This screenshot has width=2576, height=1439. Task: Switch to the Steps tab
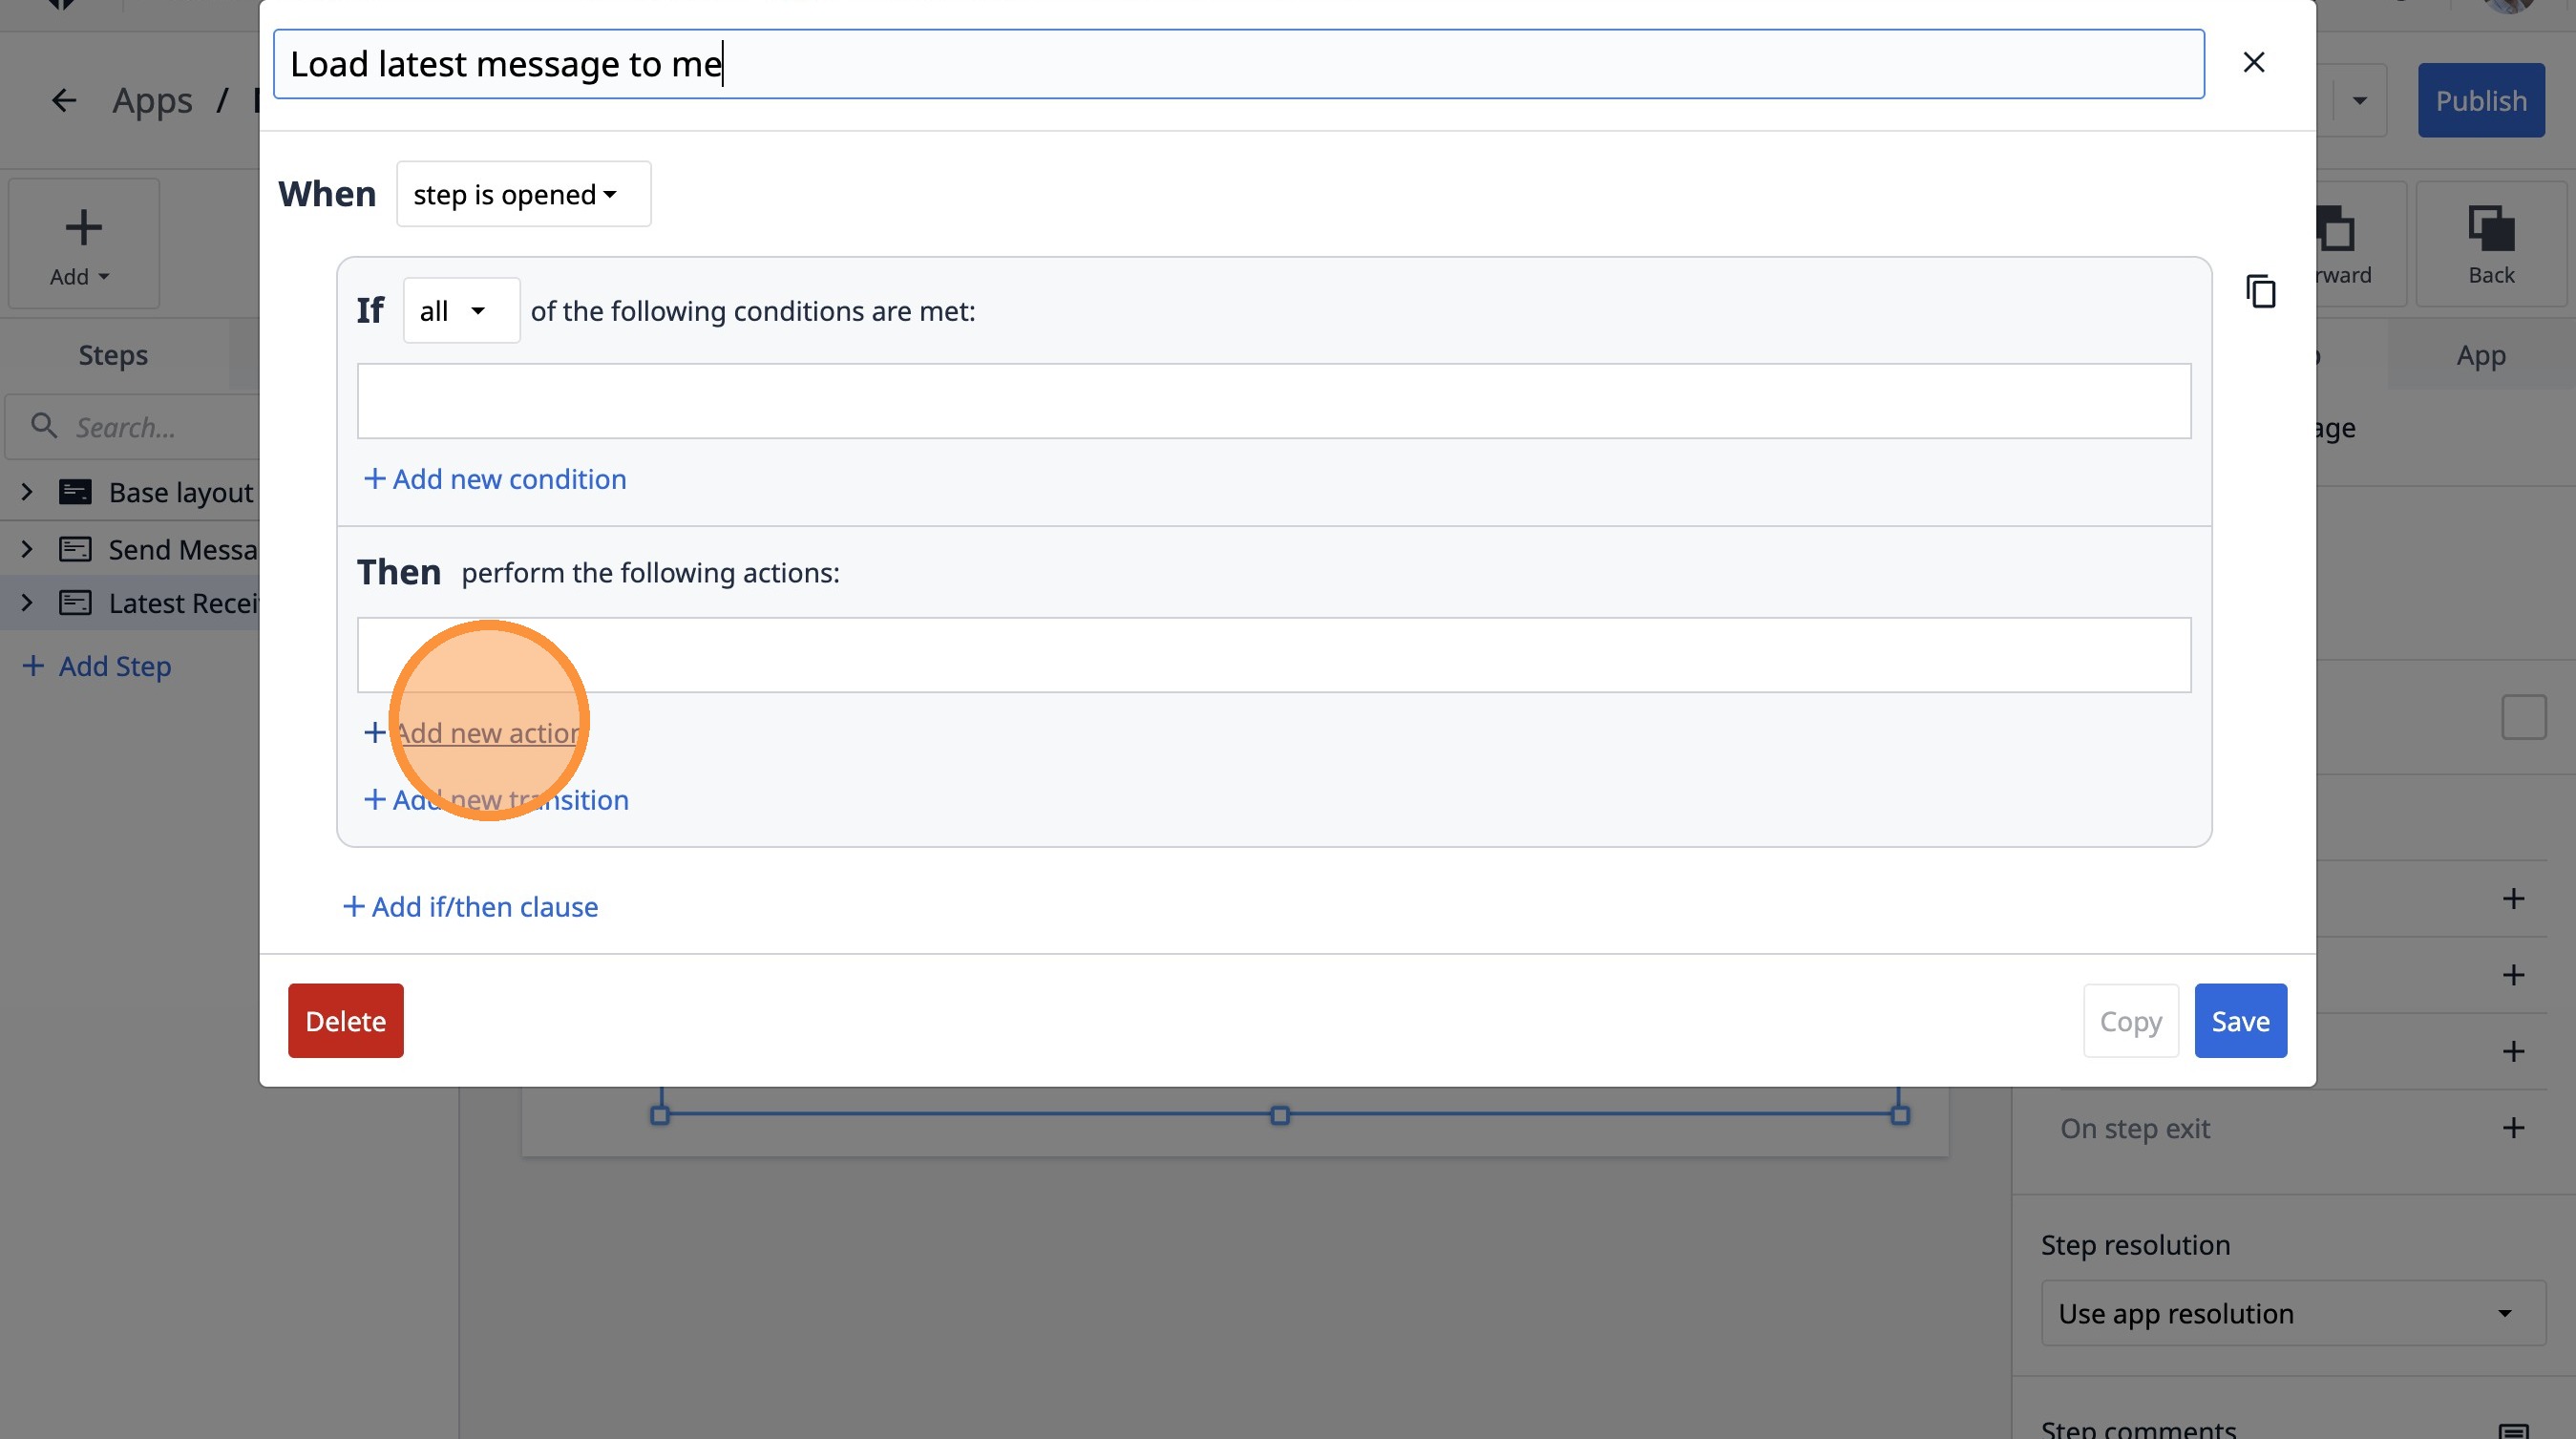113,355
